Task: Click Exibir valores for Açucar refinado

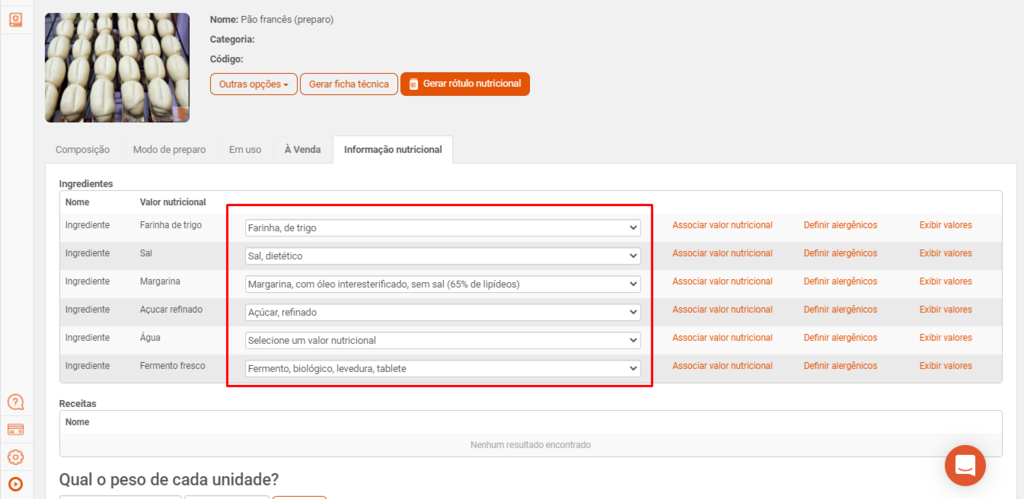Action: (946, 309)
